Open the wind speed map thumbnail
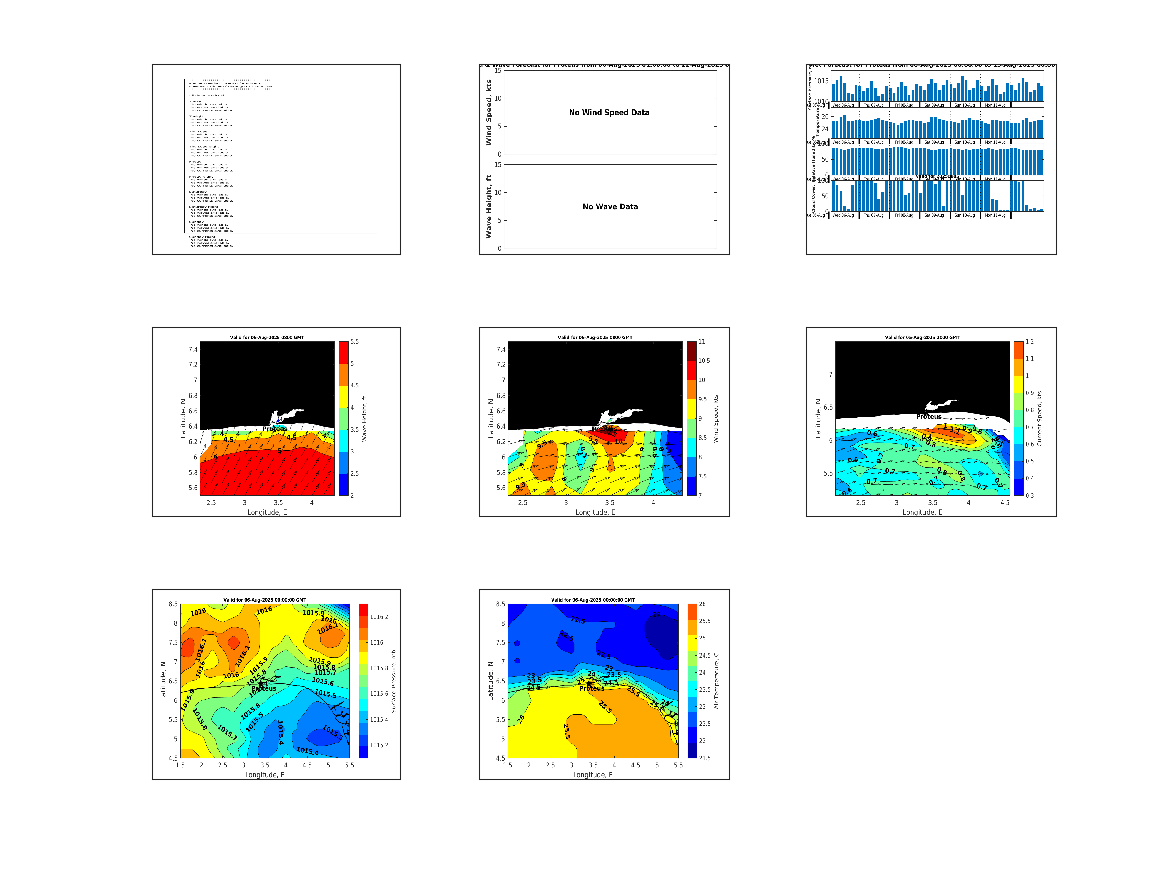The height and width of the screenshot is (875, 1167). pos(604,422)
